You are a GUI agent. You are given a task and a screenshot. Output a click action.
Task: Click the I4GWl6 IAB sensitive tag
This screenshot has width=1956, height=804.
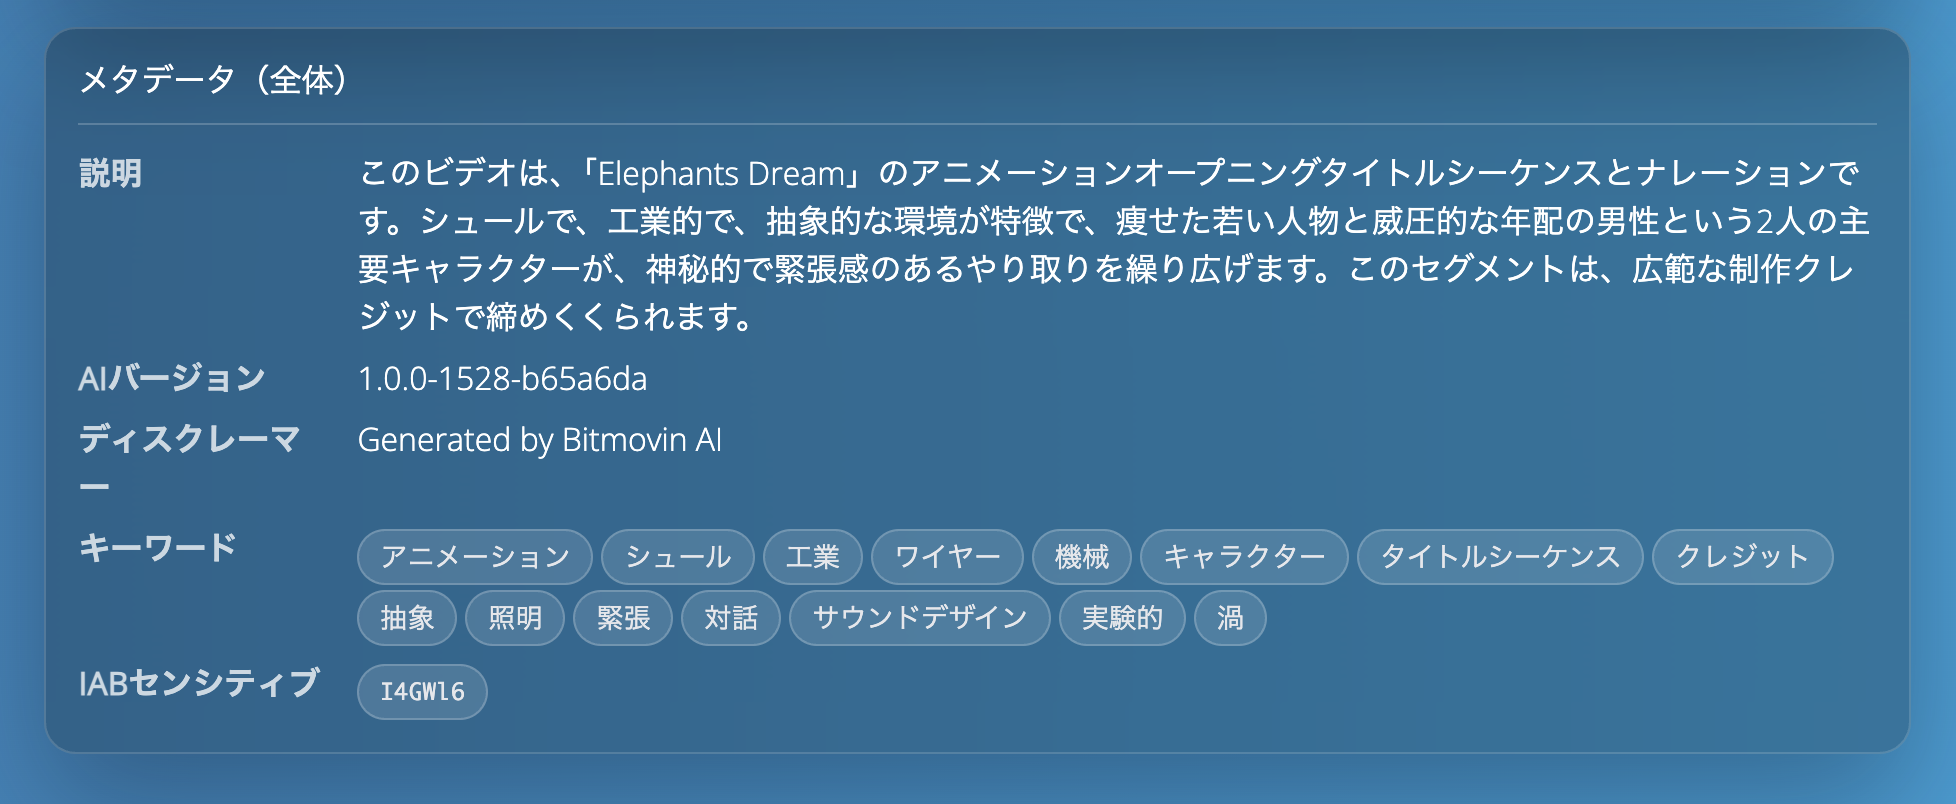point(422,692)
